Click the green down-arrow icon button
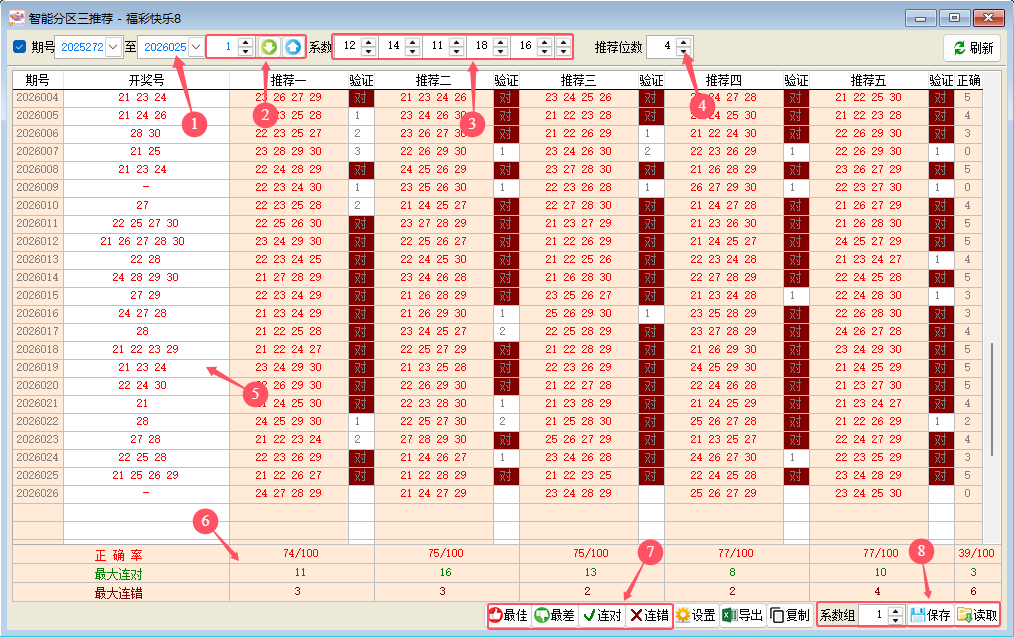 268,47
